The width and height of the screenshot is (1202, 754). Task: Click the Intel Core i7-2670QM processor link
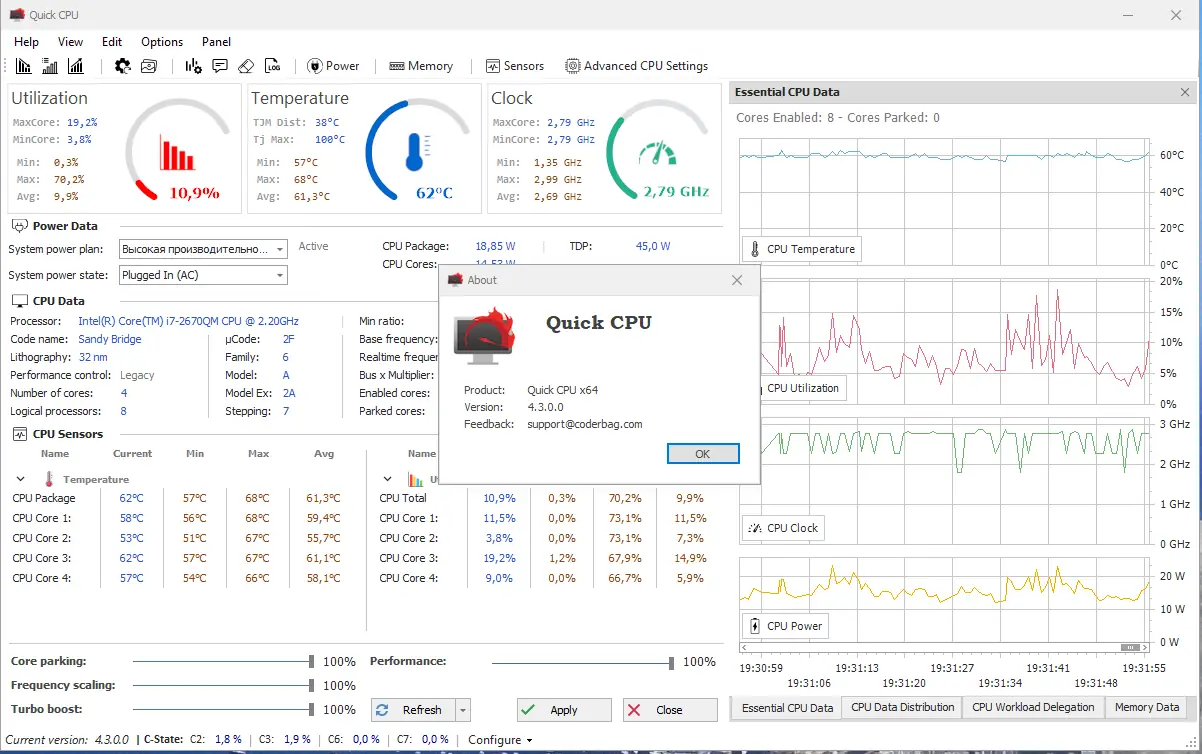188,321
